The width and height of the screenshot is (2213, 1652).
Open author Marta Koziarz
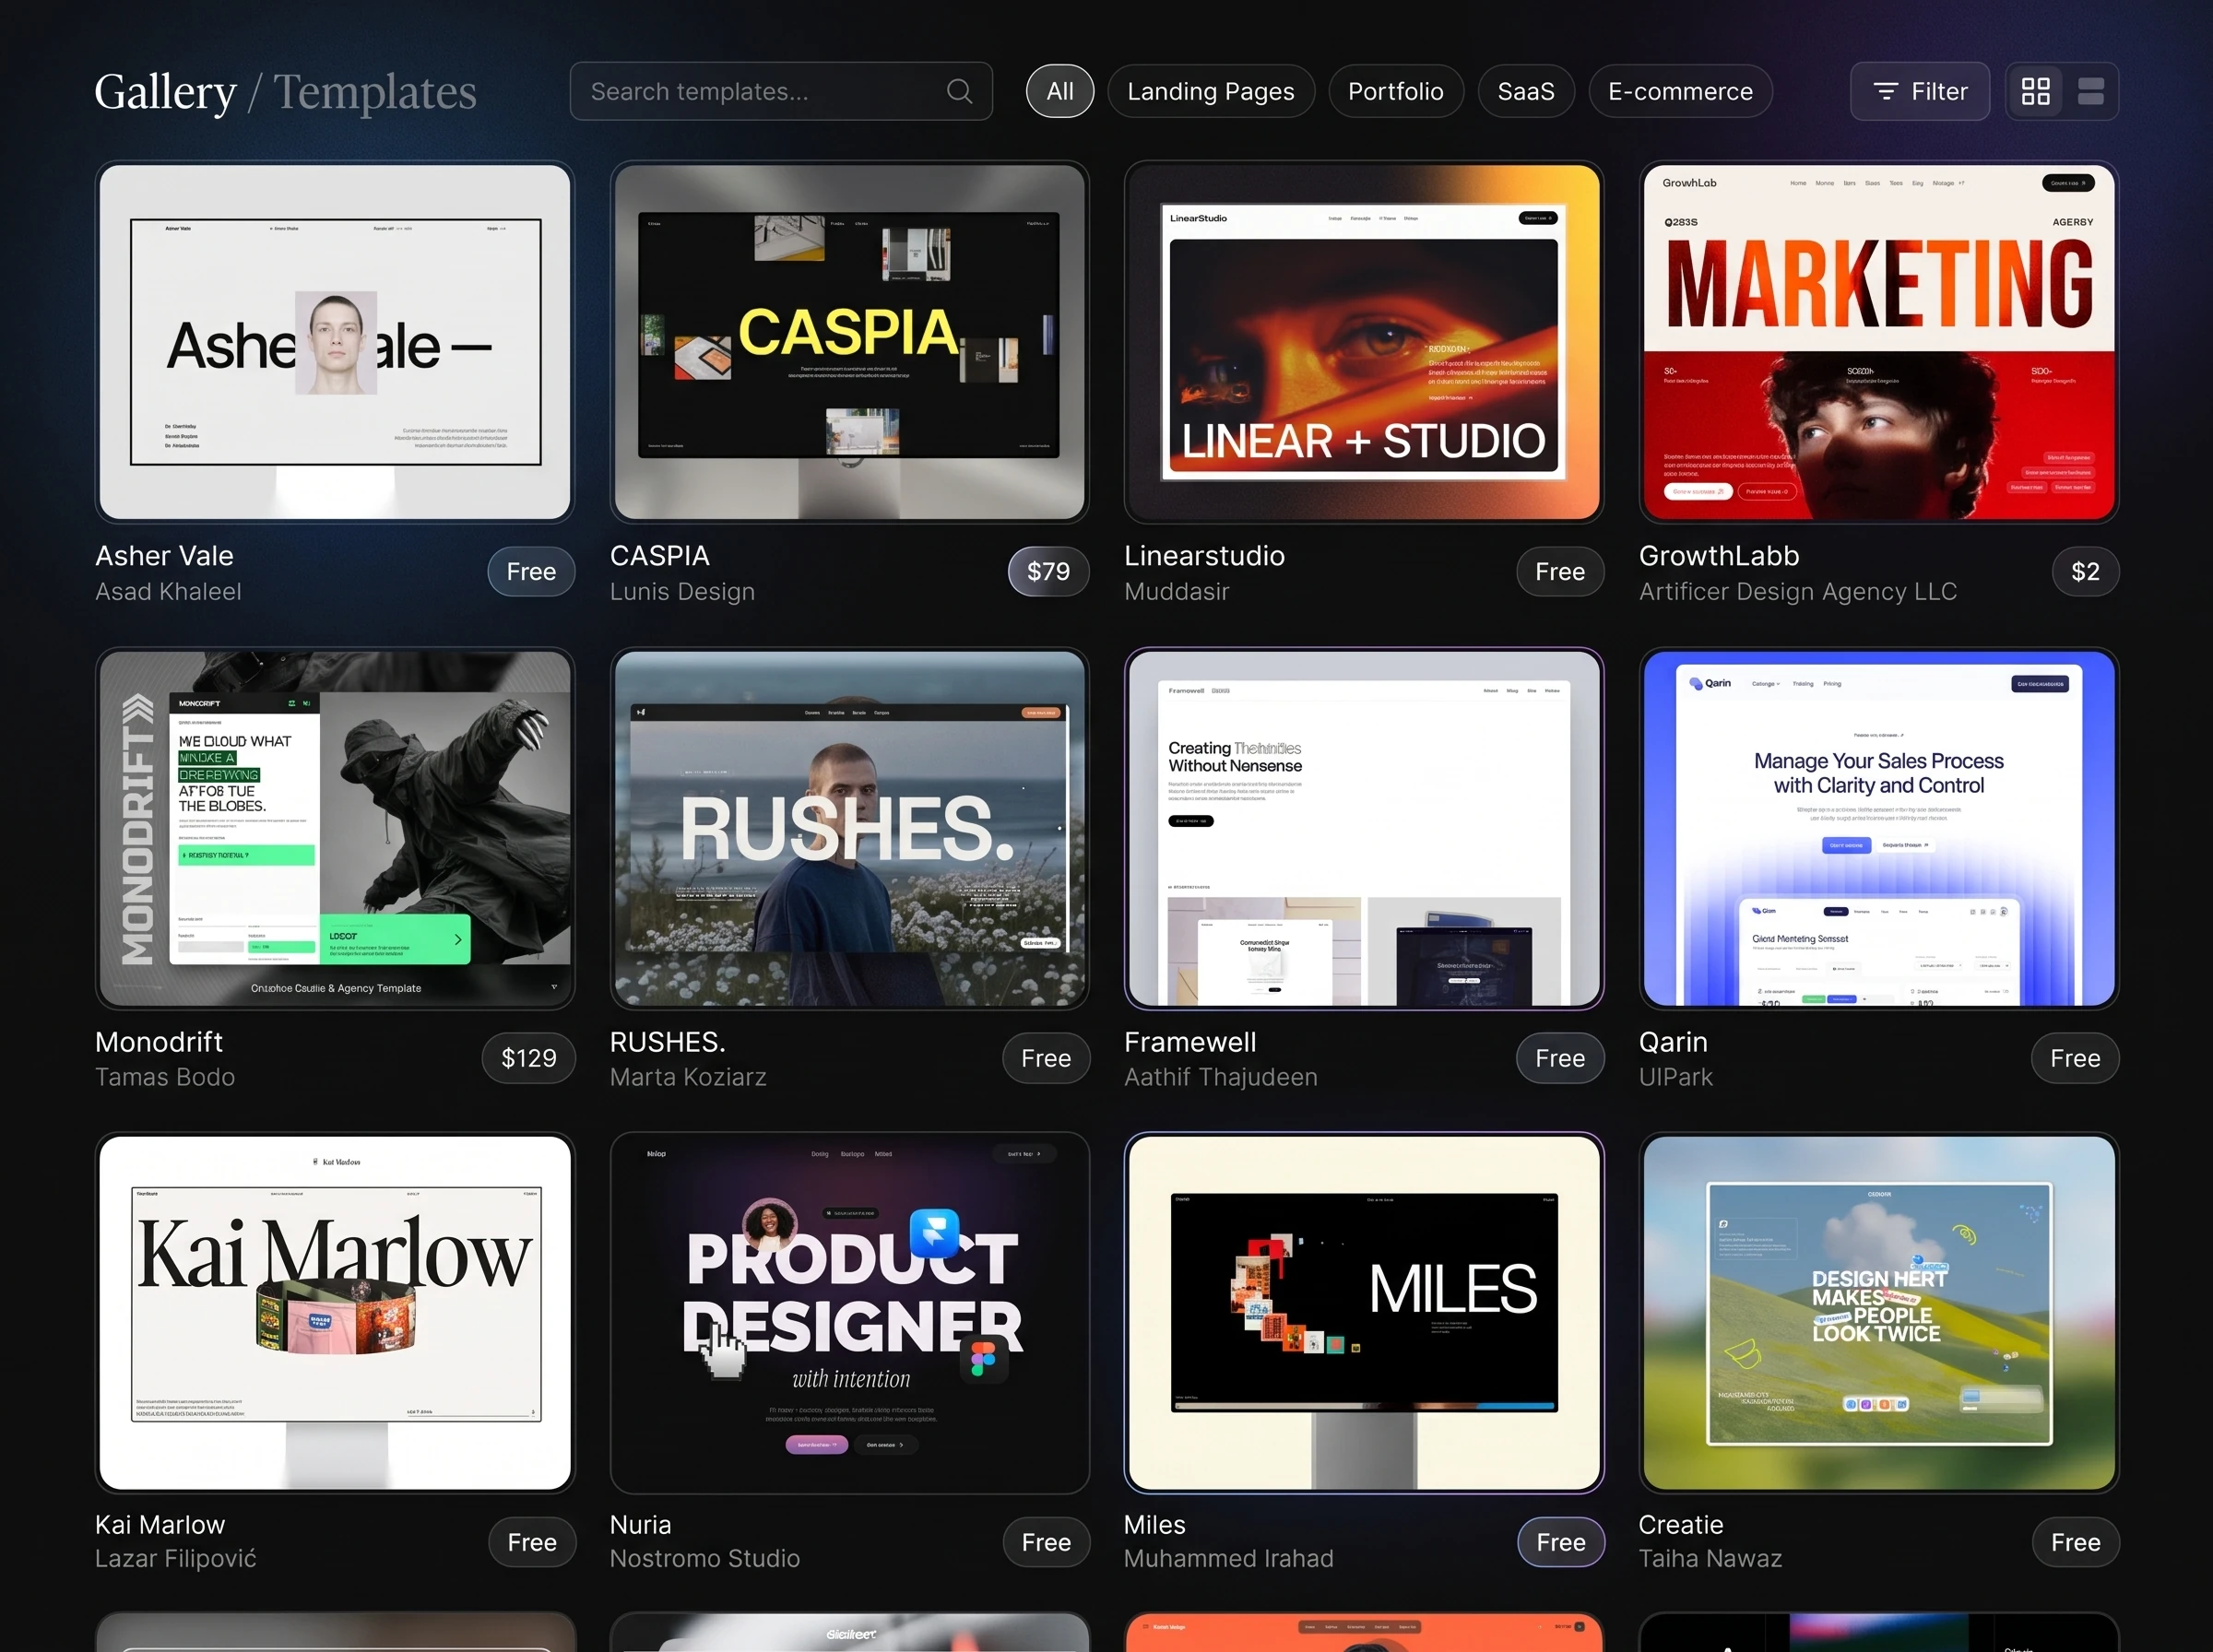pos(688,1077)
